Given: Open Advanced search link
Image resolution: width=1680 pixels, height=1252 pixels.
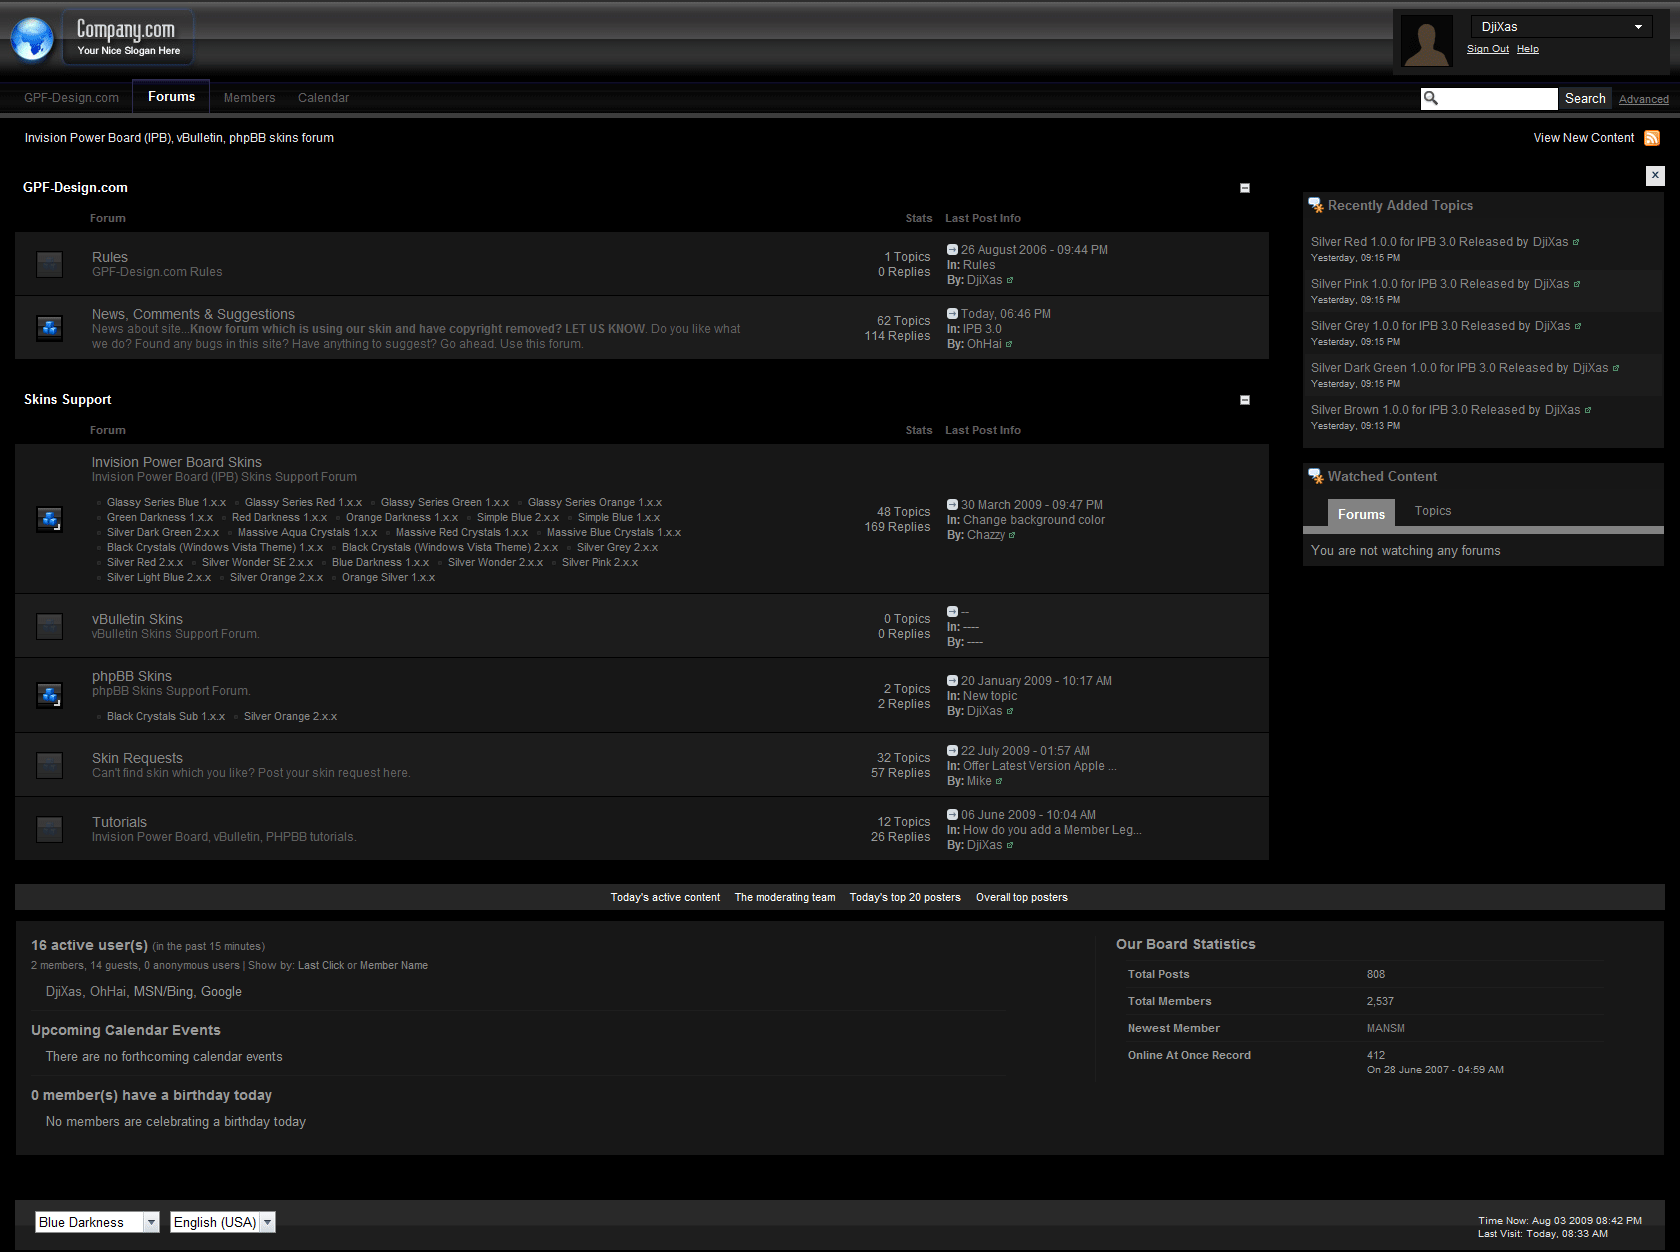Looking at the screenshot, I should point(1644,99).
